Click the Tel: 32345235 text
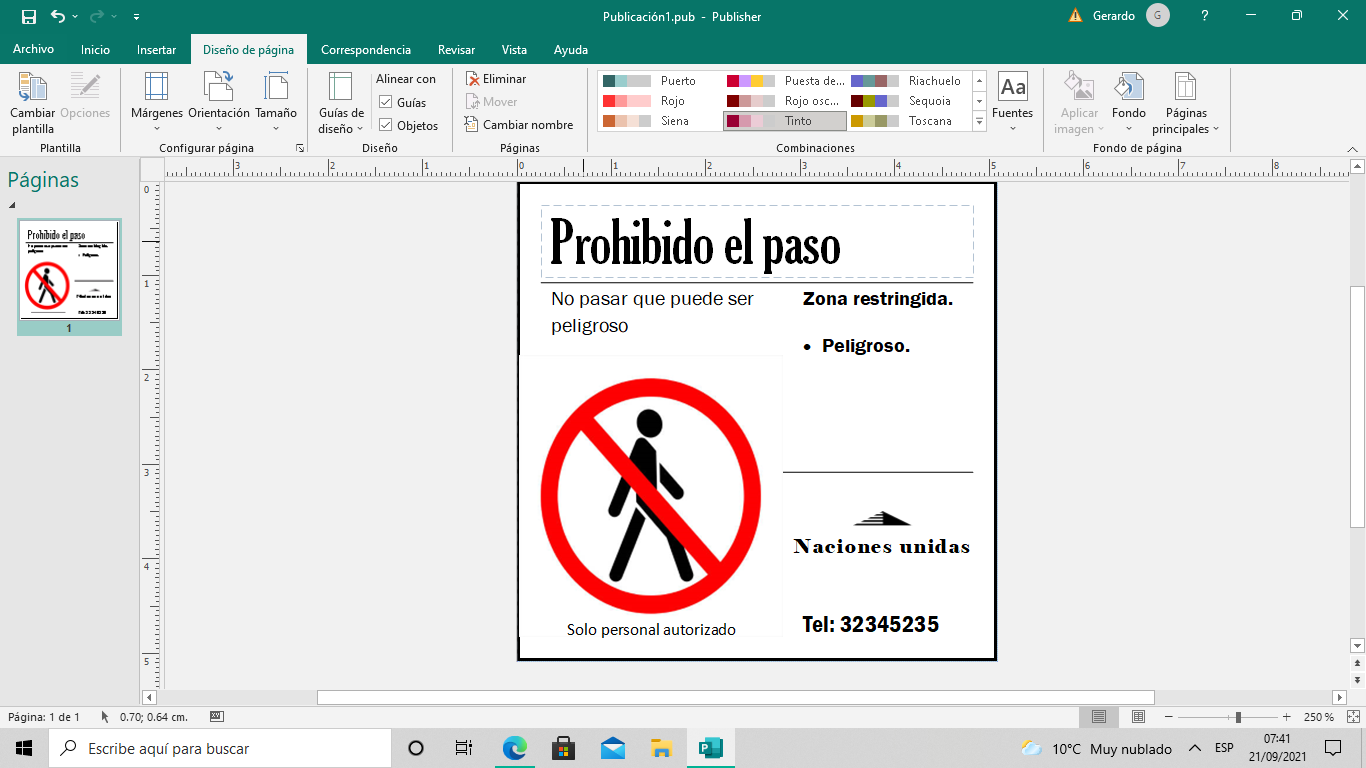The width and height of the screenshot is (1366, 768). (x=870, y=625)
